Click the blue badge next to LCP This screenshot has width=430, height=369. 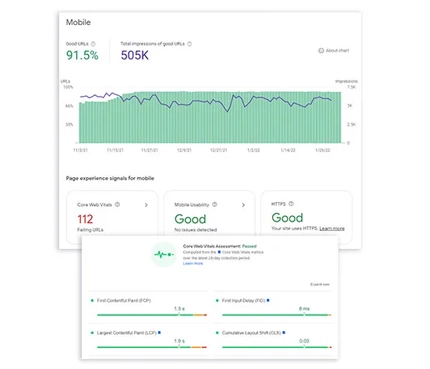click(159, 333)
